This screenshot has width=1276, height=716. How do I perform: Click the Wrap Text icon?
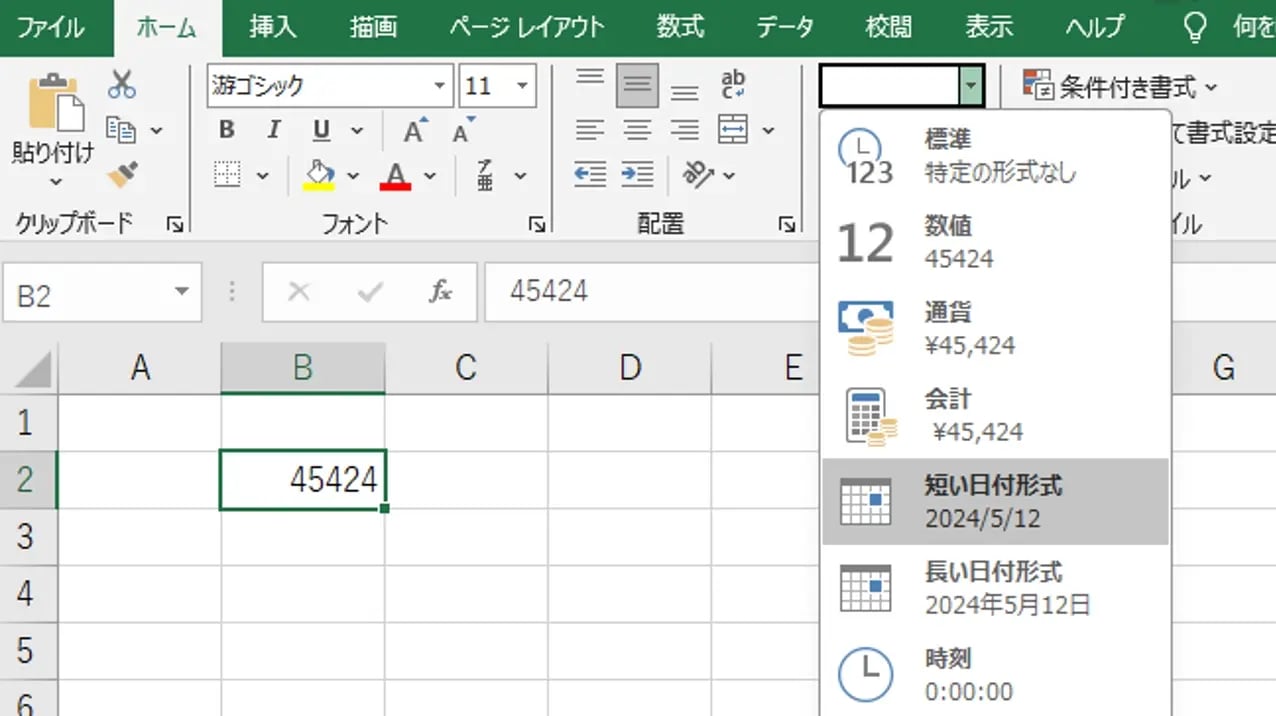[x=733, y=84]
